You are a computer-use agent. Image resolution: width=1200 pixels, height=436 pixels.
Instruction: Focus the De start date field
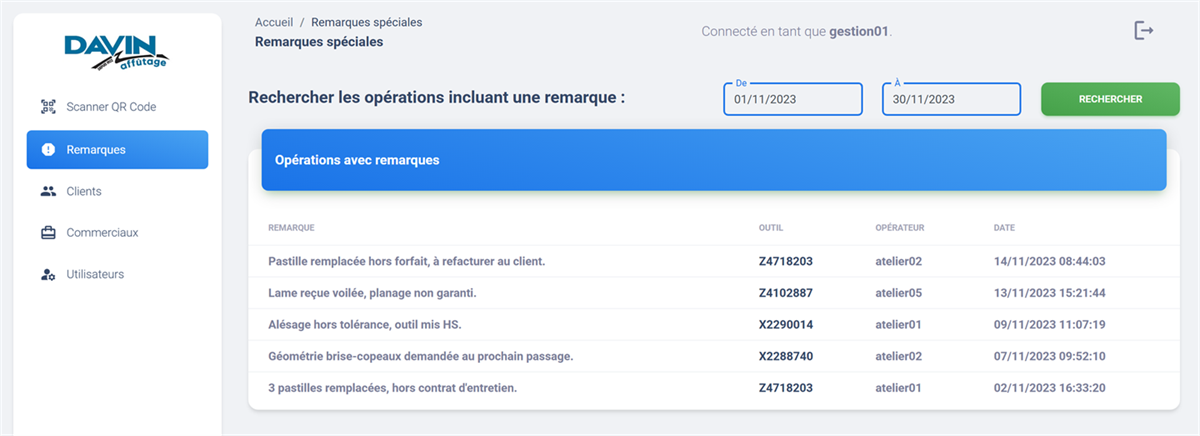(793, 99)
